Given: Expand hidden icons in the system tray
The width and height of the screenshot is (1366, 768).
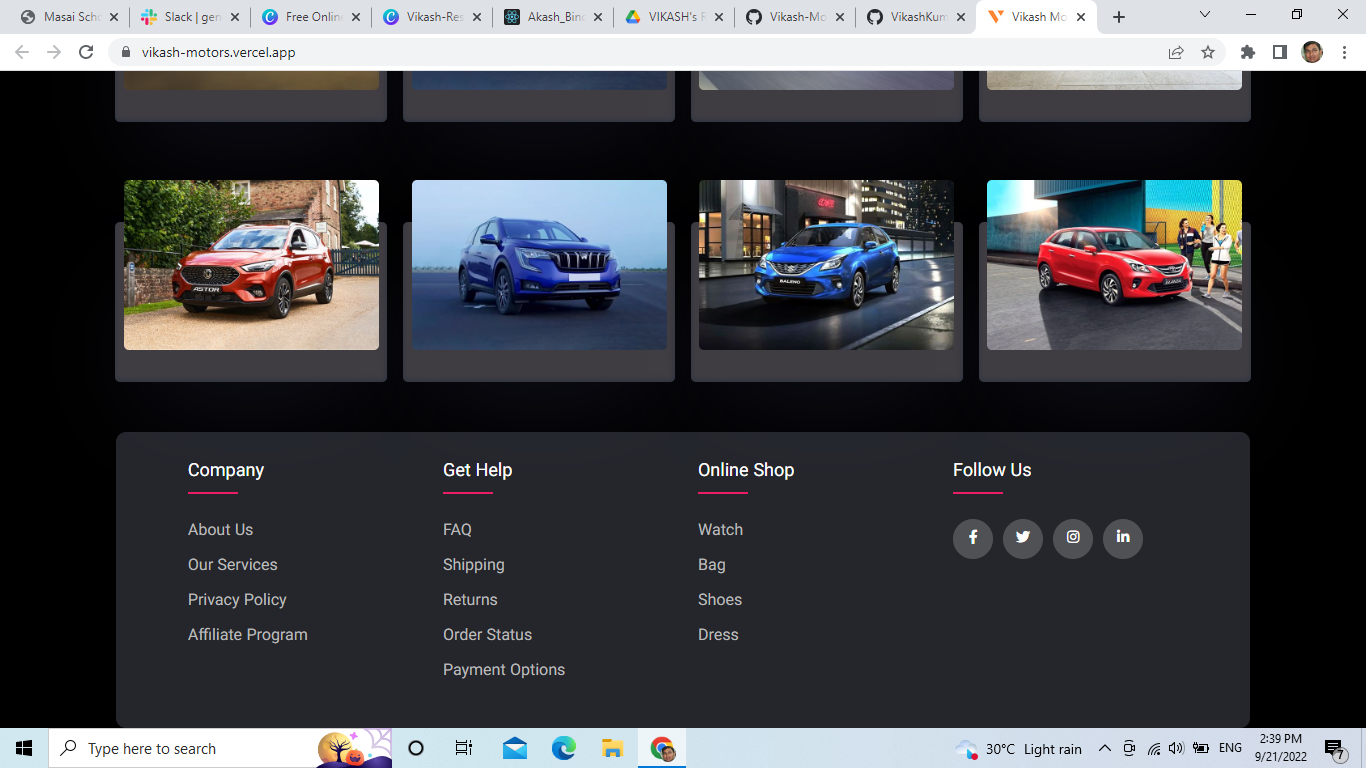Looking at the screenshot, I should pyautogui.click(x=1105, y=747).
